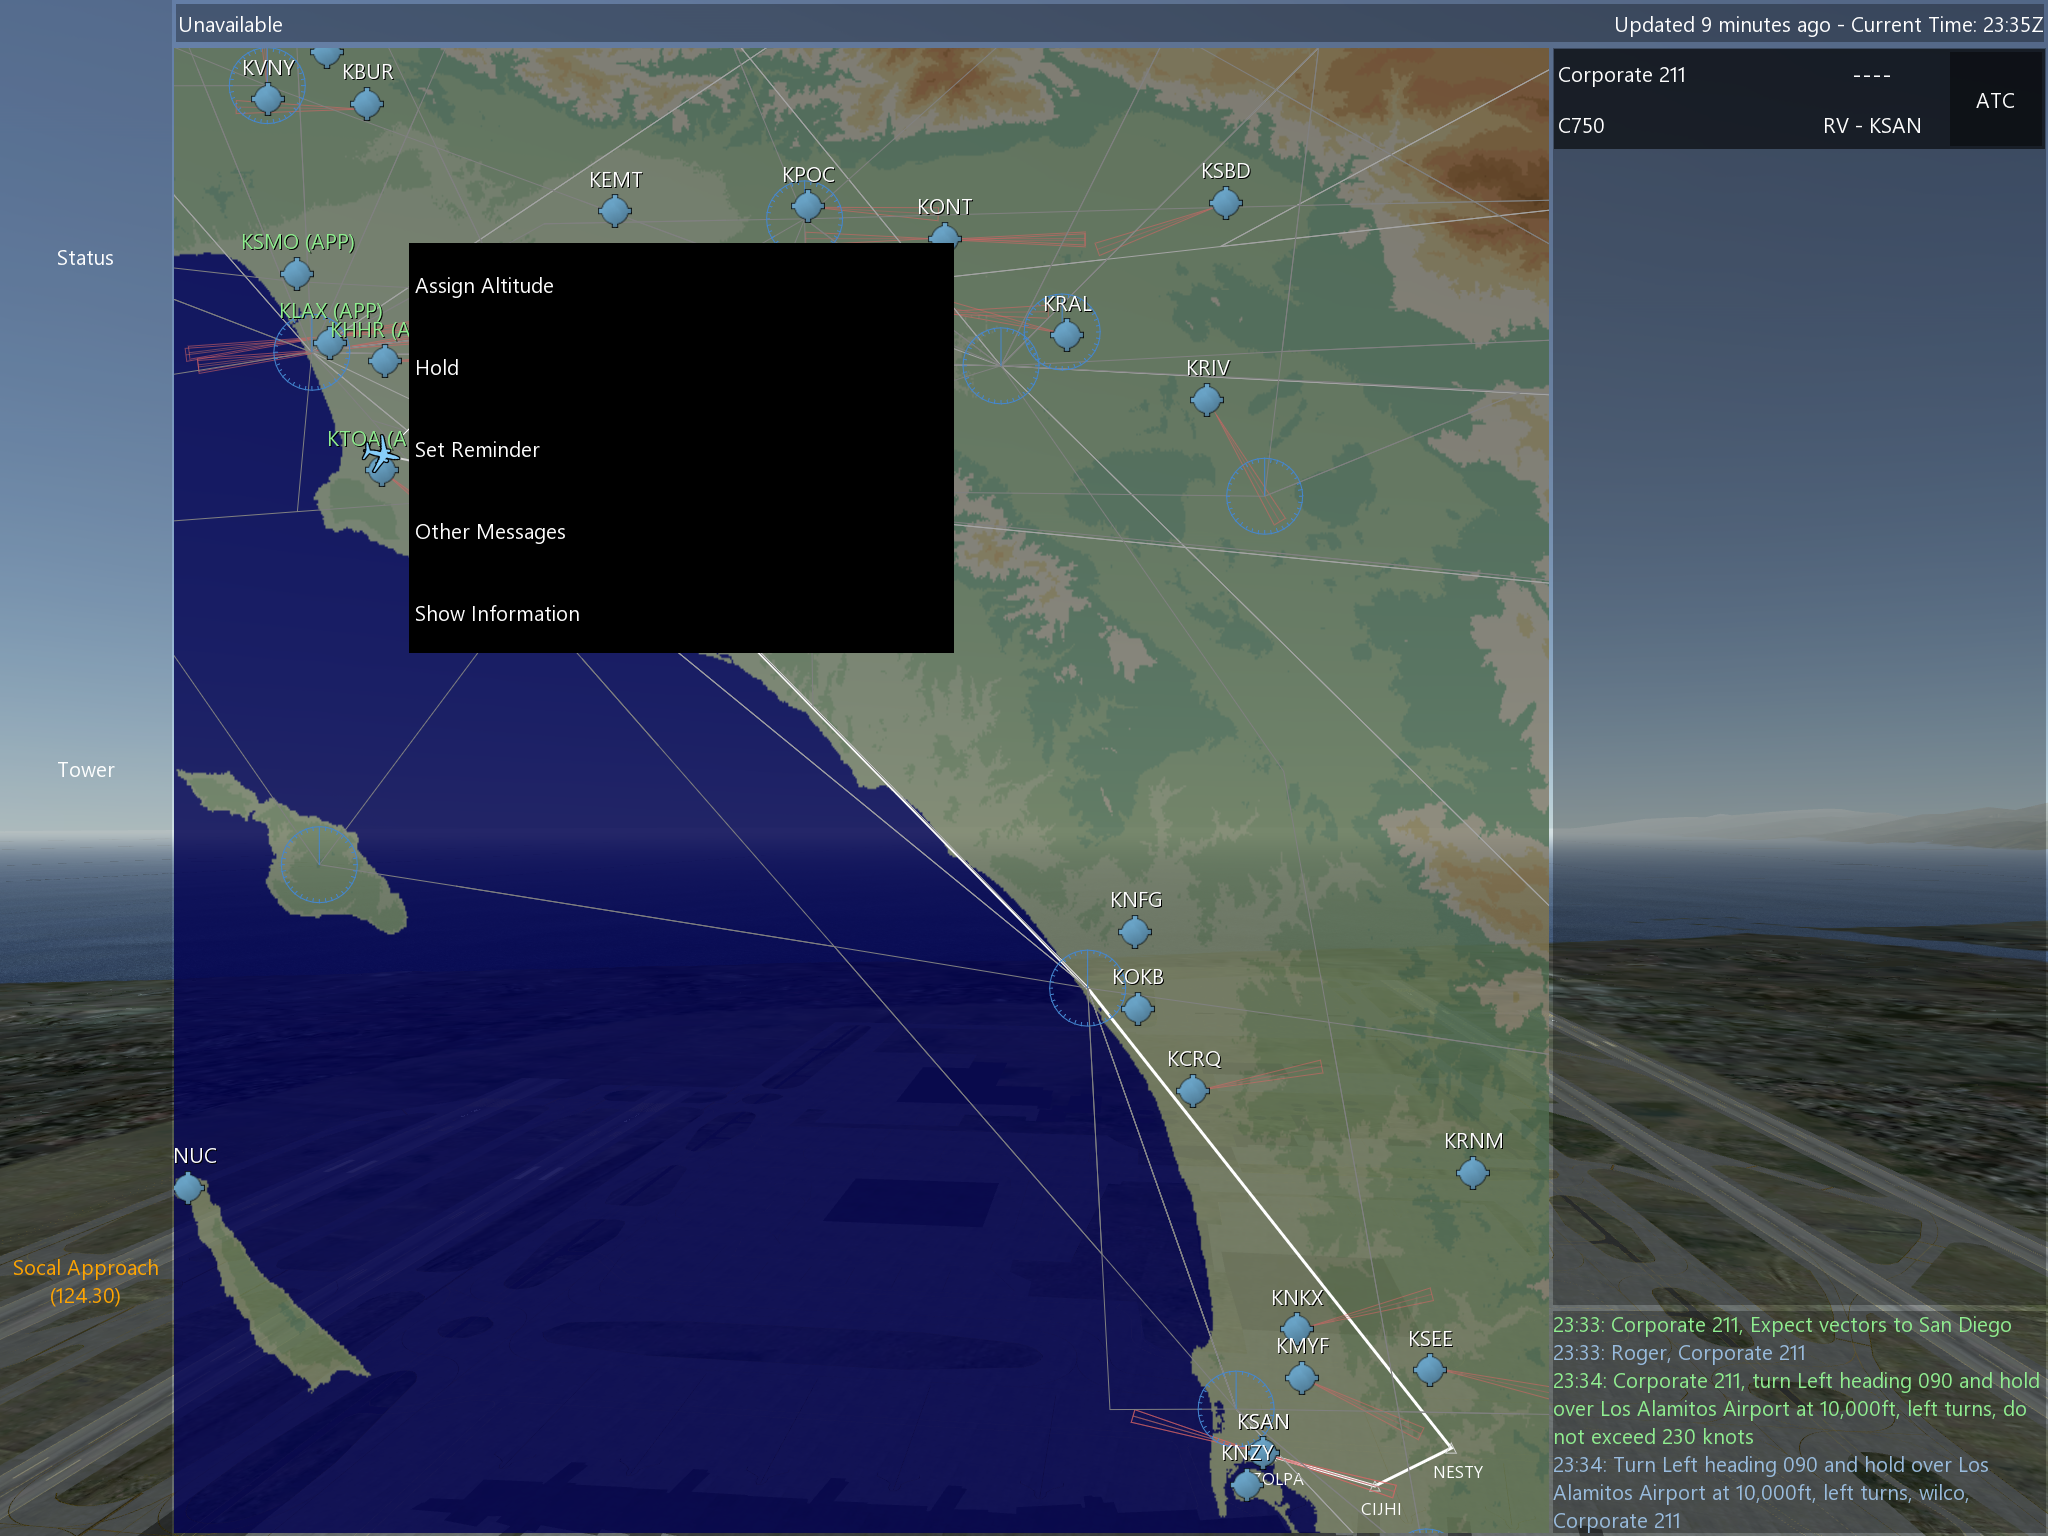Select the KEMT airport marker

tap(614, 211)
